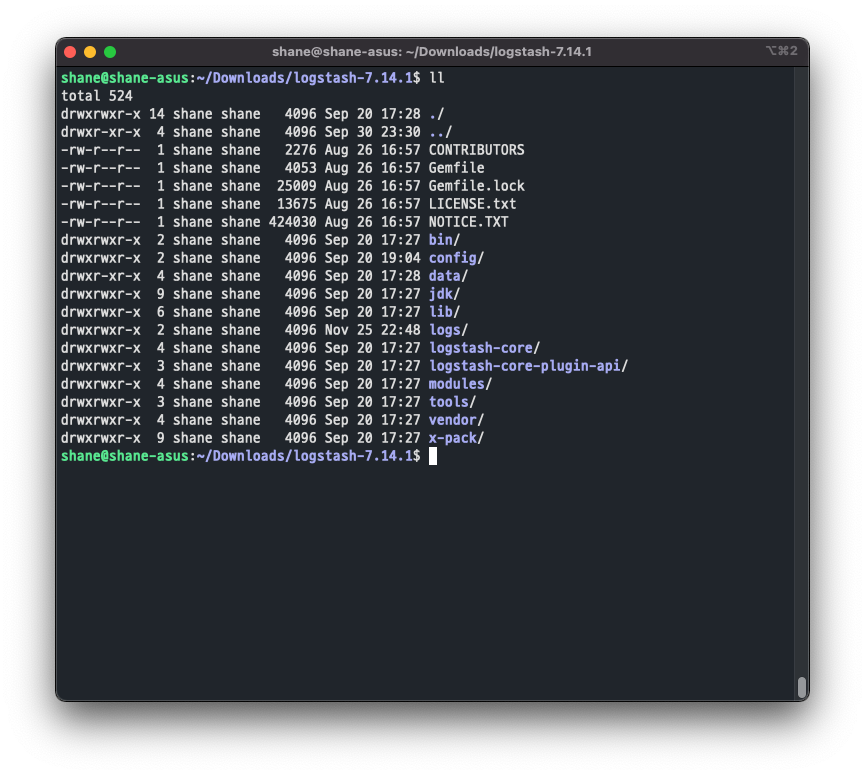Click the vendor/ directory name

click(x=456, y=420)
